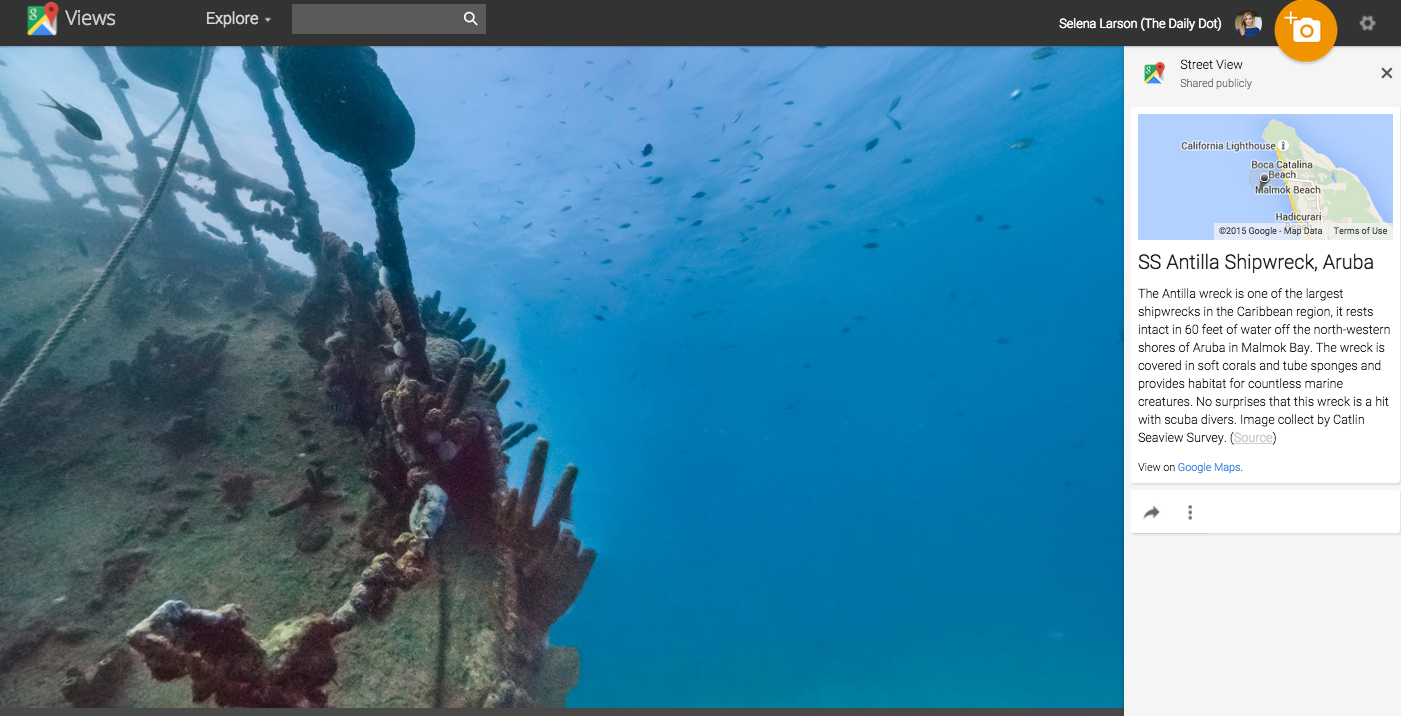Open View on Google Maps link
Screen dimensions: 1401x716
[x=1209, y=467]
